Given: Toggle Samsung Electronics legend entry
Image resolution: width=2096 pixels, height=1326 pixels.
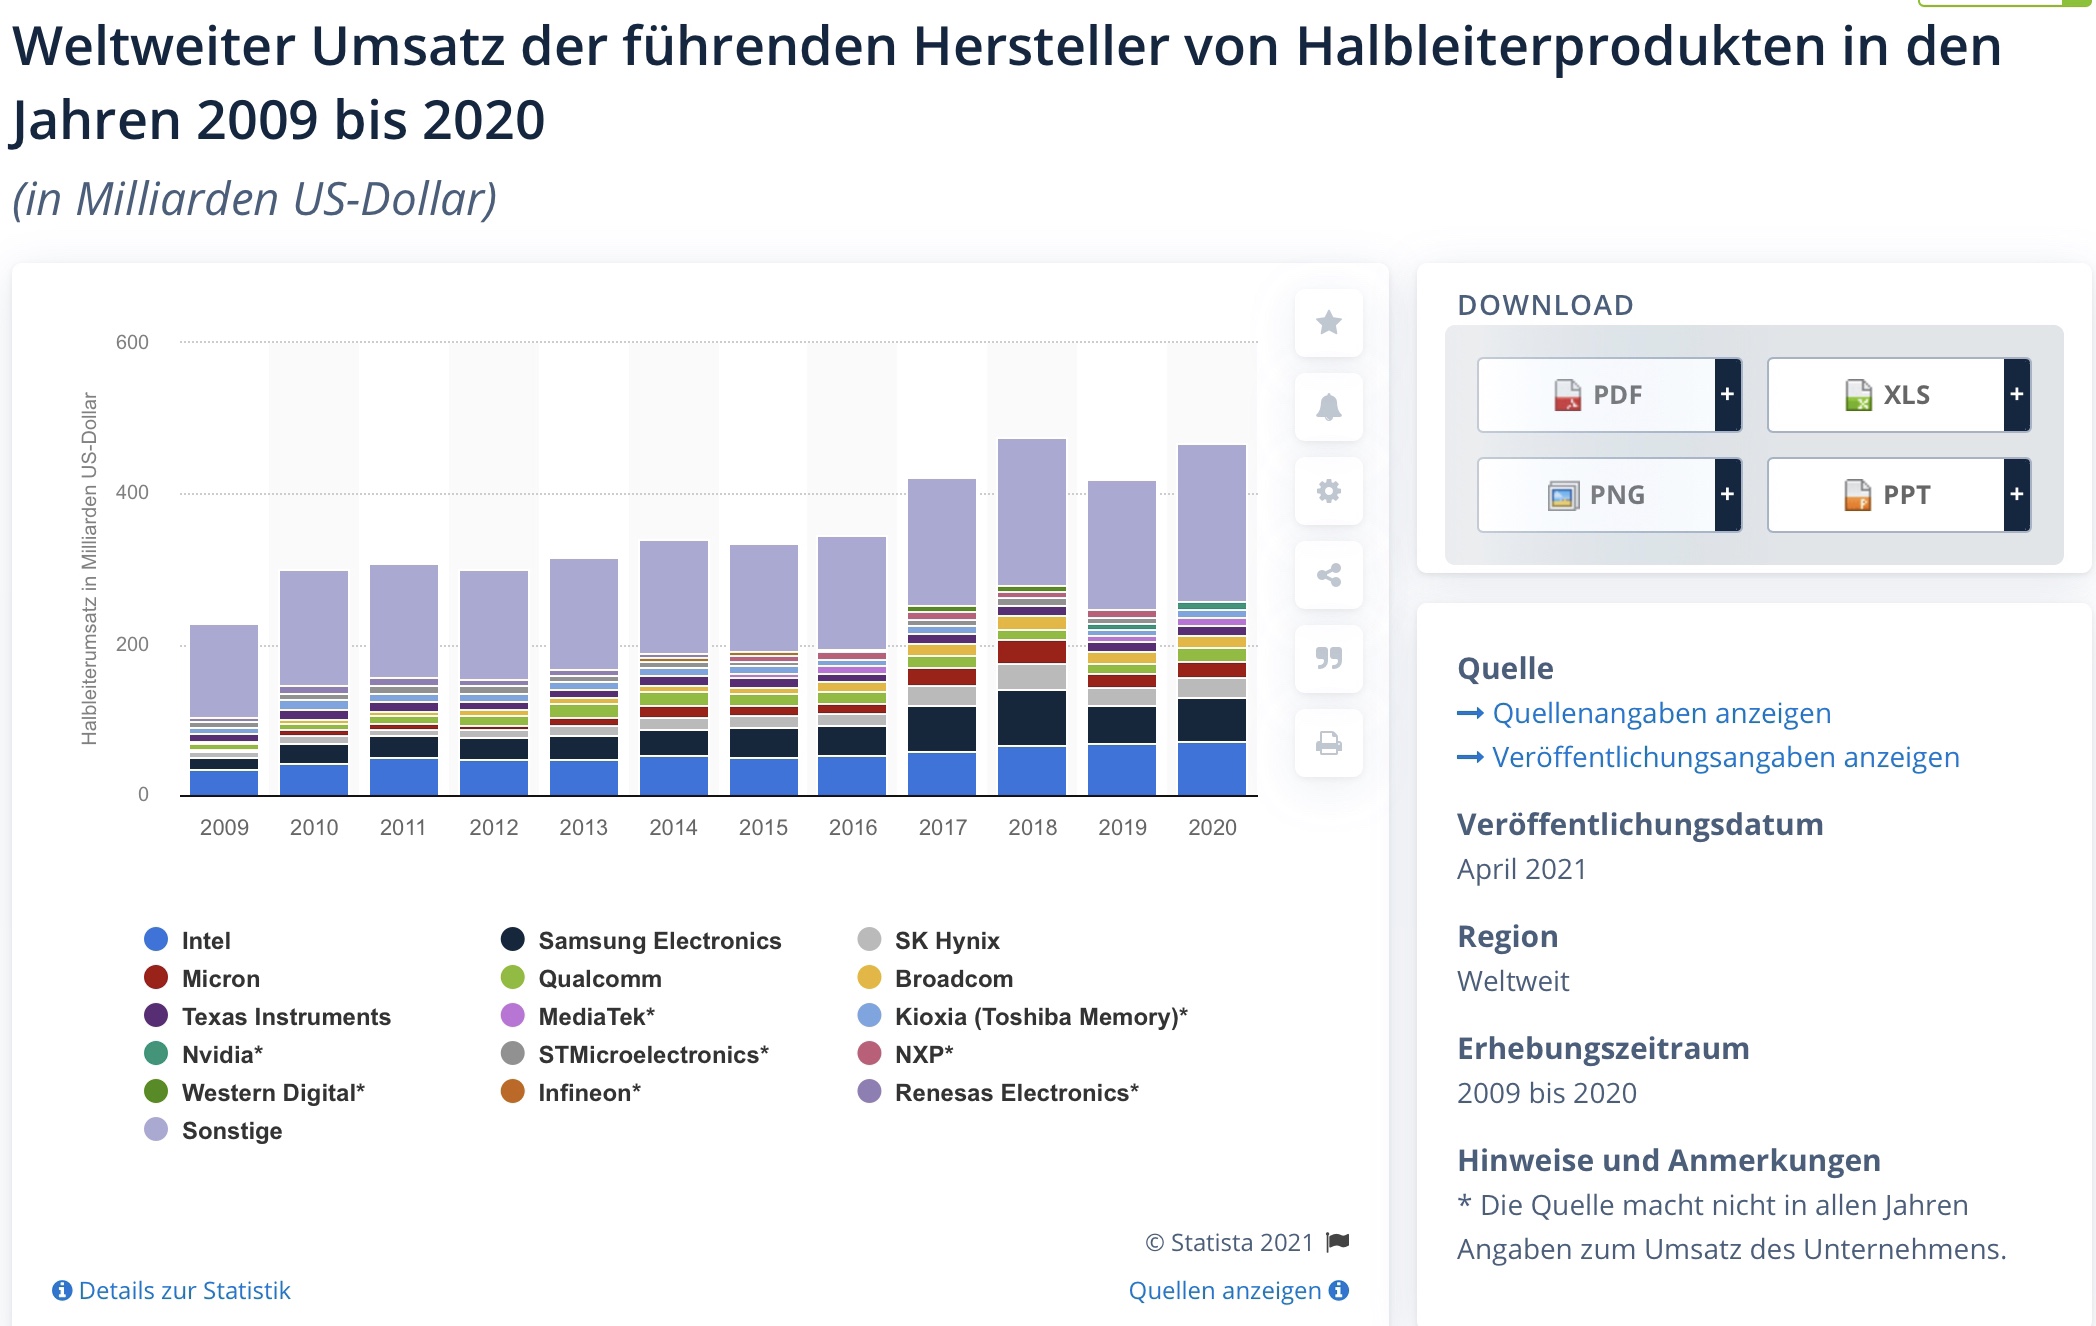Looking at the screenshot, I should 658,940.
